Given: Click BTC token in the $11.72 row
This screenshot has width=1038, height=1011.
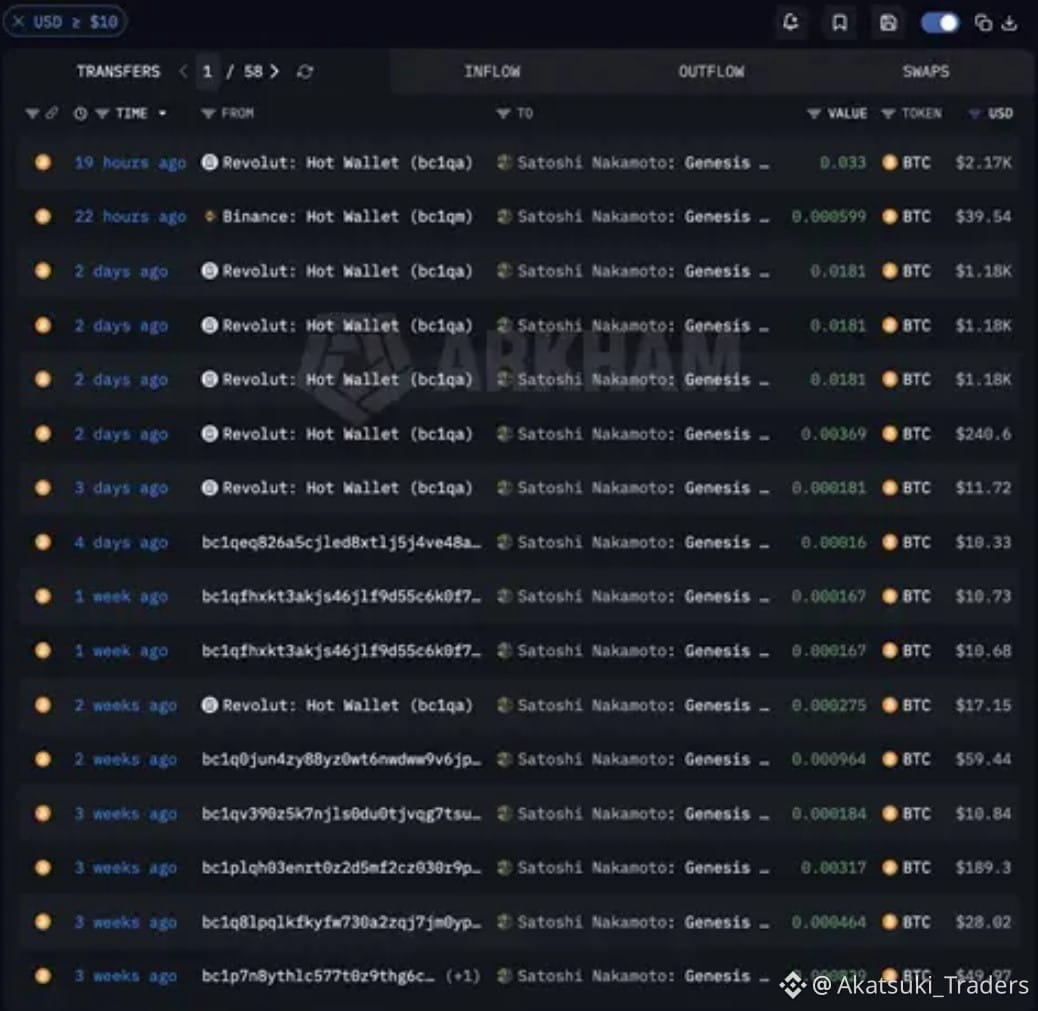Looking at the screenshot, I should [906, 488].
